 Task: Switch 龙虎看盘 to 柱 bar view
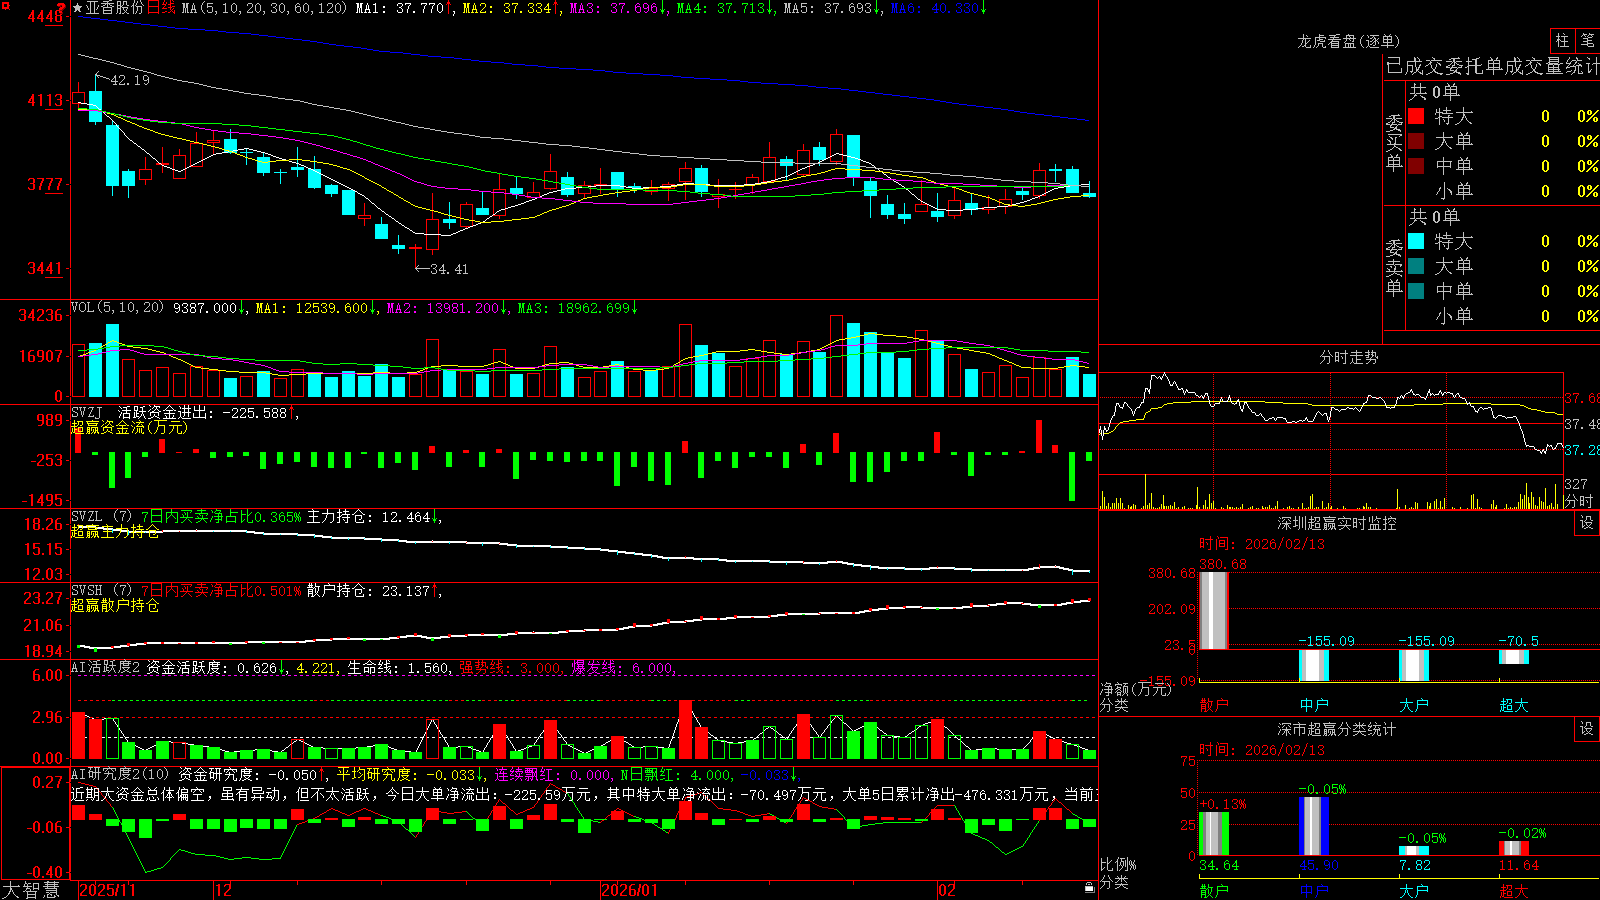click(1562, 40)
